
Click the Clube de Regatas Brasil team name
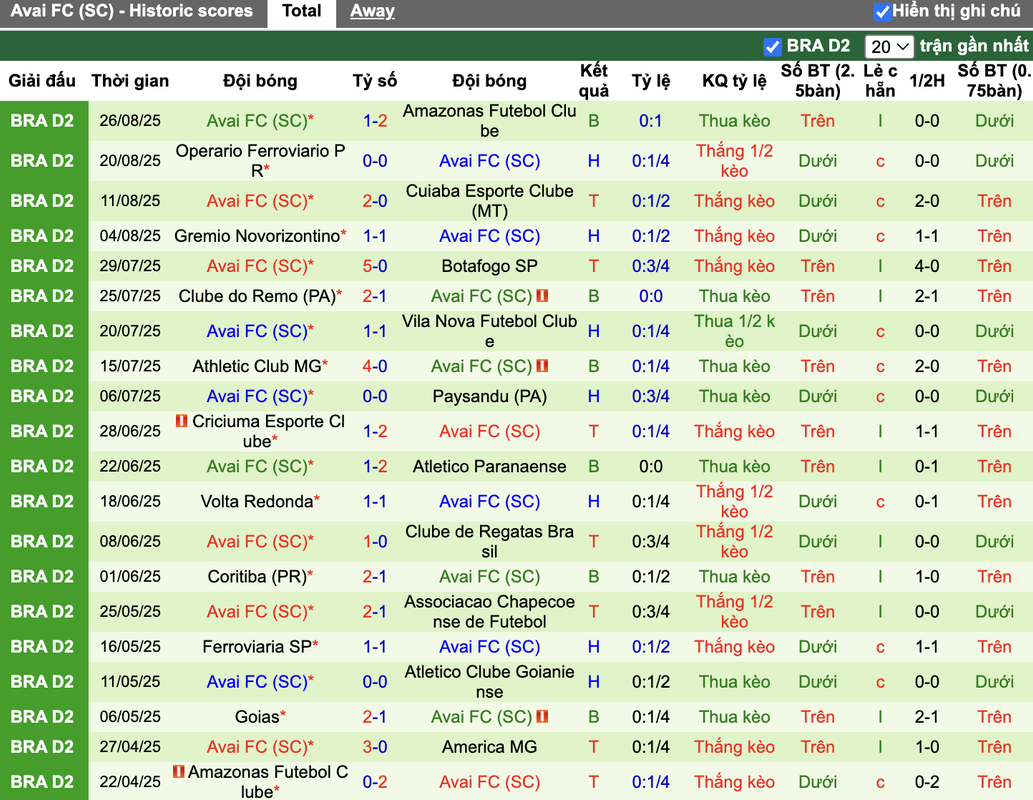(x=489, y=541)
